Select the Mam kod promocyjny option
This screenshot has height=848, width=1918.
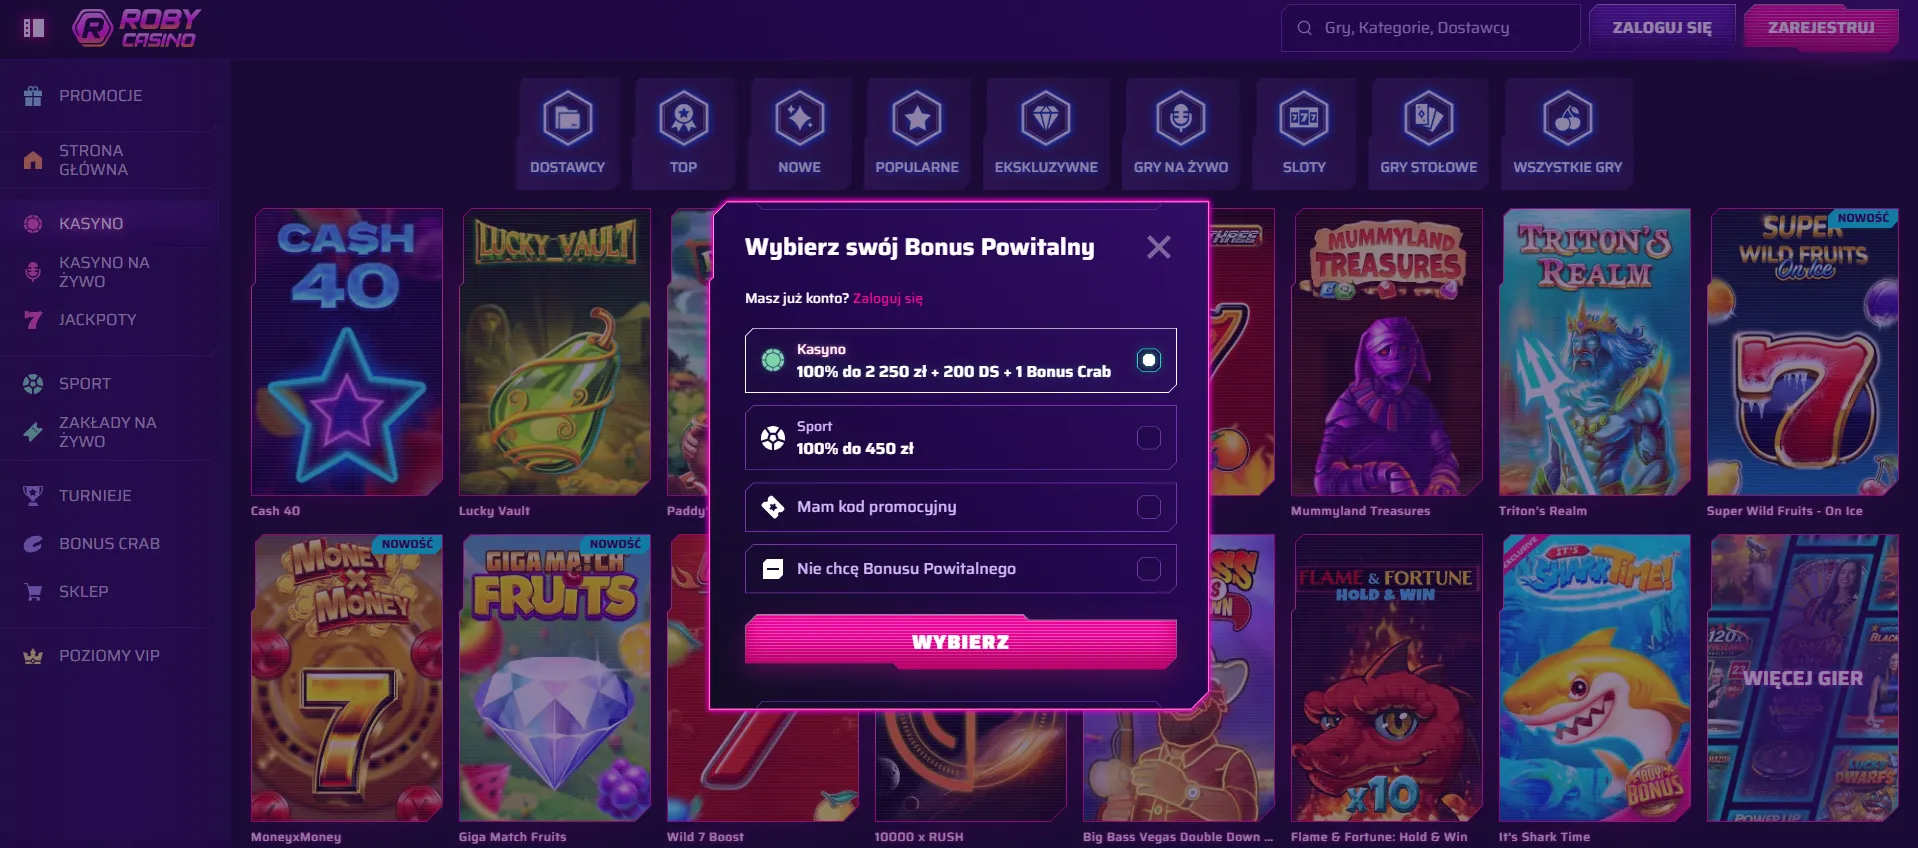[960, 507]
